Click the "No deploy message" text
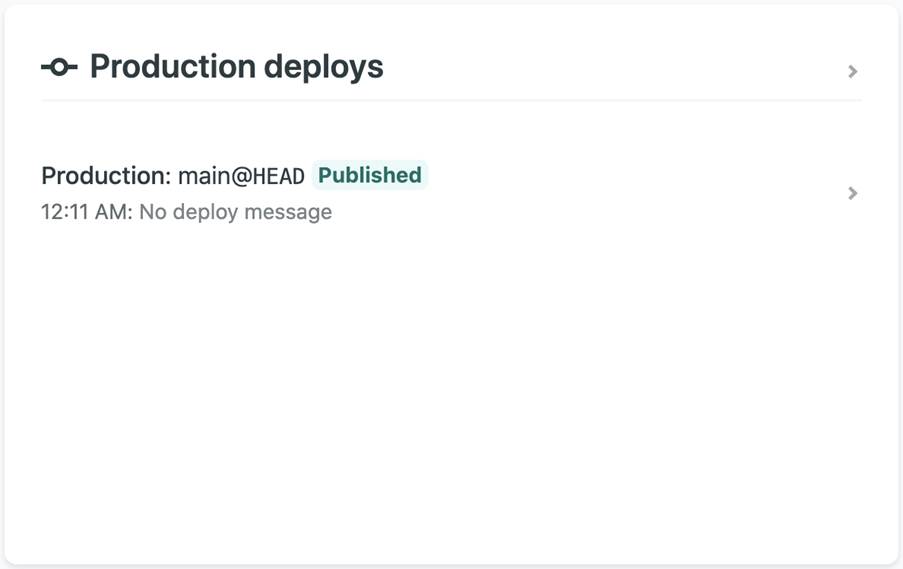Image resolution: width=903 pixels, height=569 pixels. point(235,212)
